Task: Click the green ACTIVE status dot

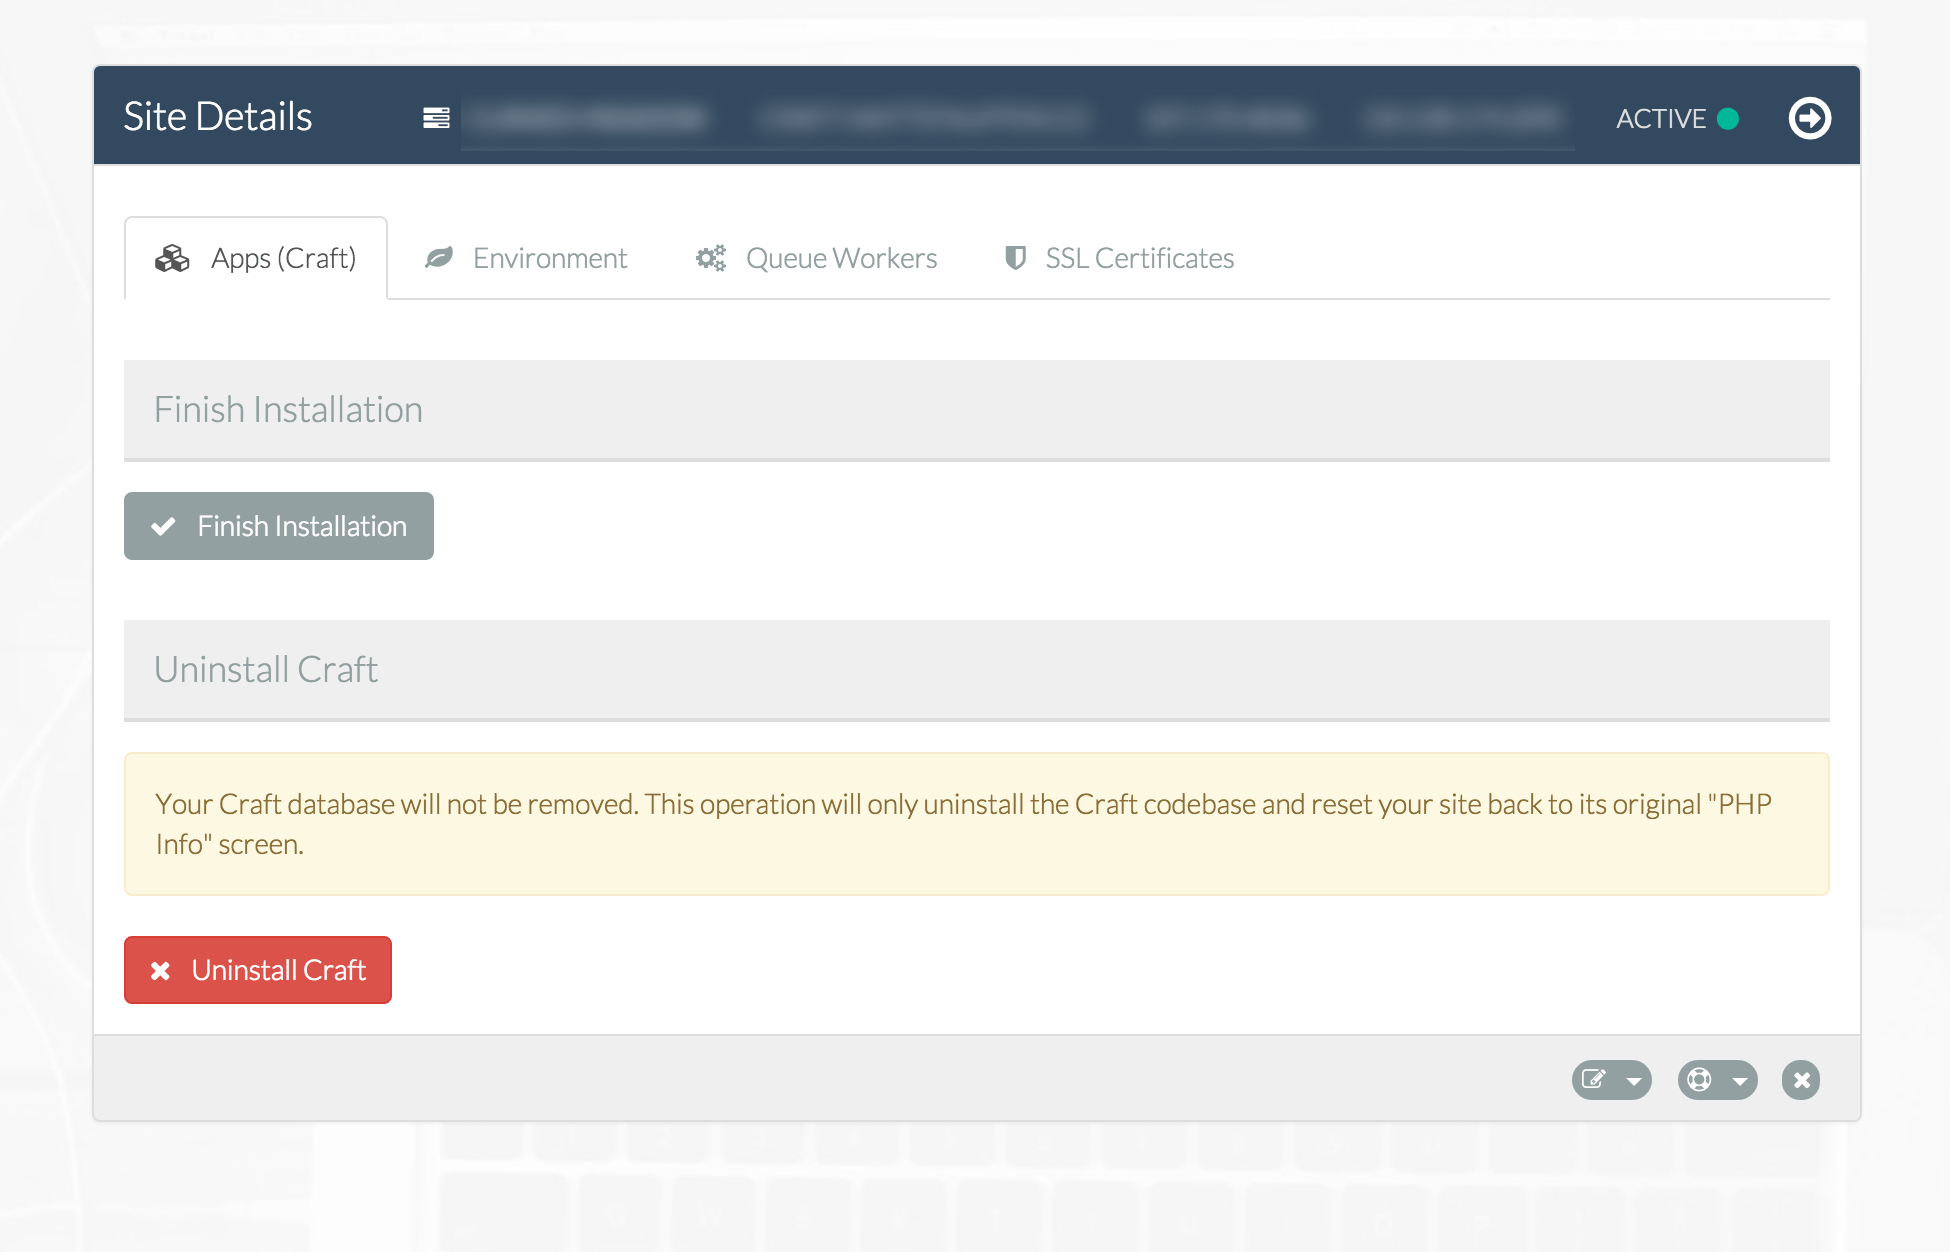Action: [1728, 119]
